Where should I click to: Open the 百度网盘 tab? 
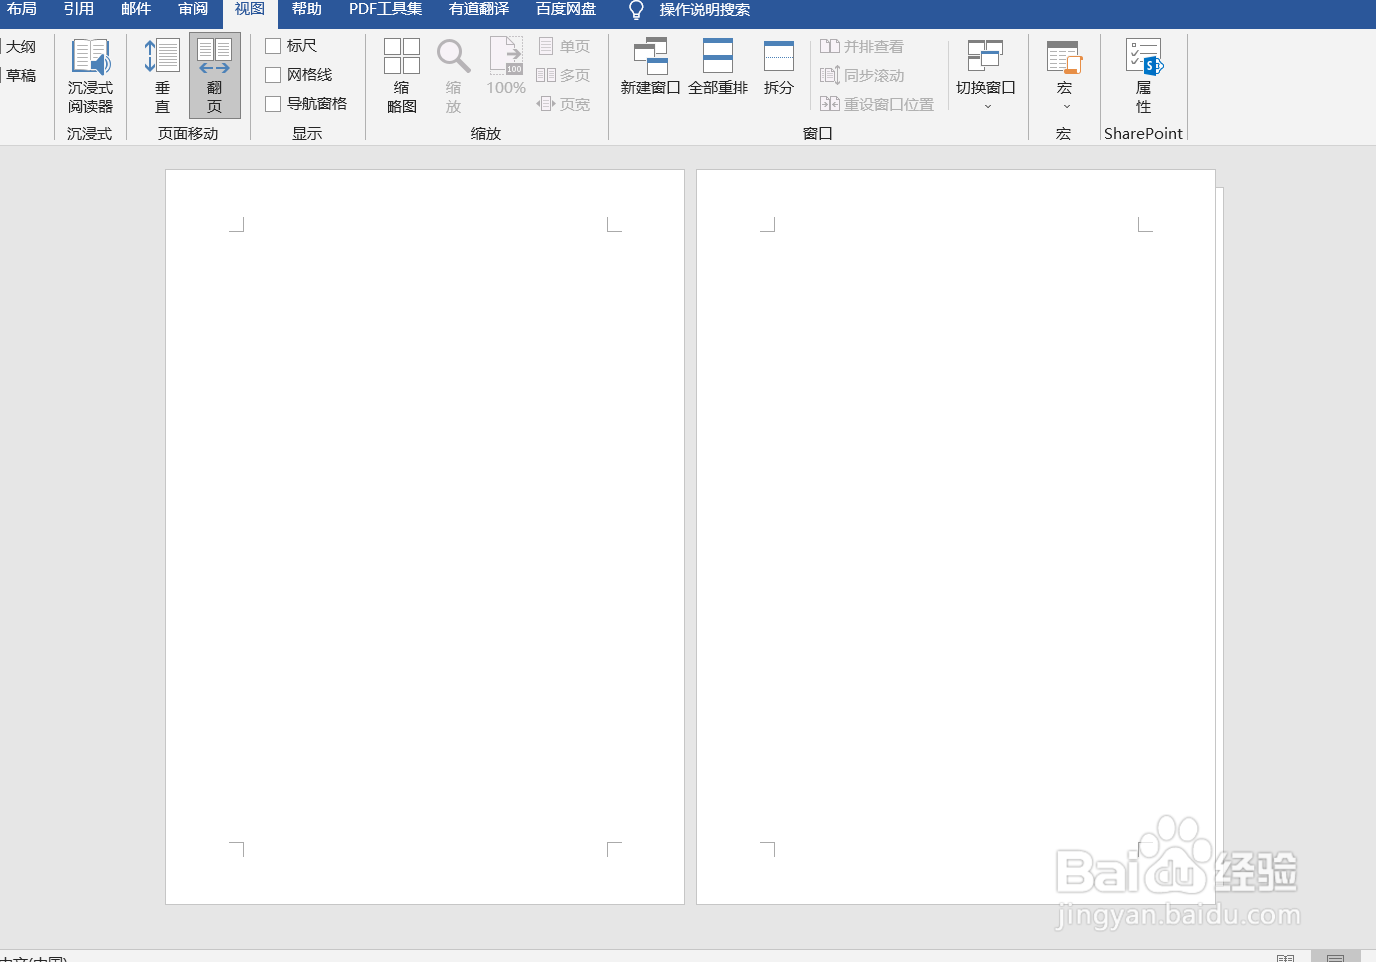point(566,9)
